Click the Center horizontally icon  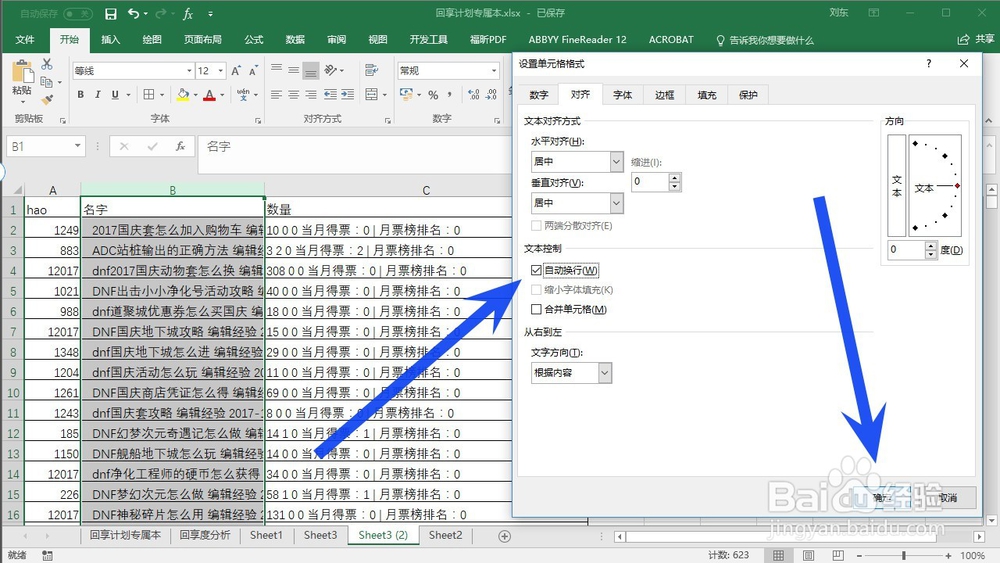point(293,94)
